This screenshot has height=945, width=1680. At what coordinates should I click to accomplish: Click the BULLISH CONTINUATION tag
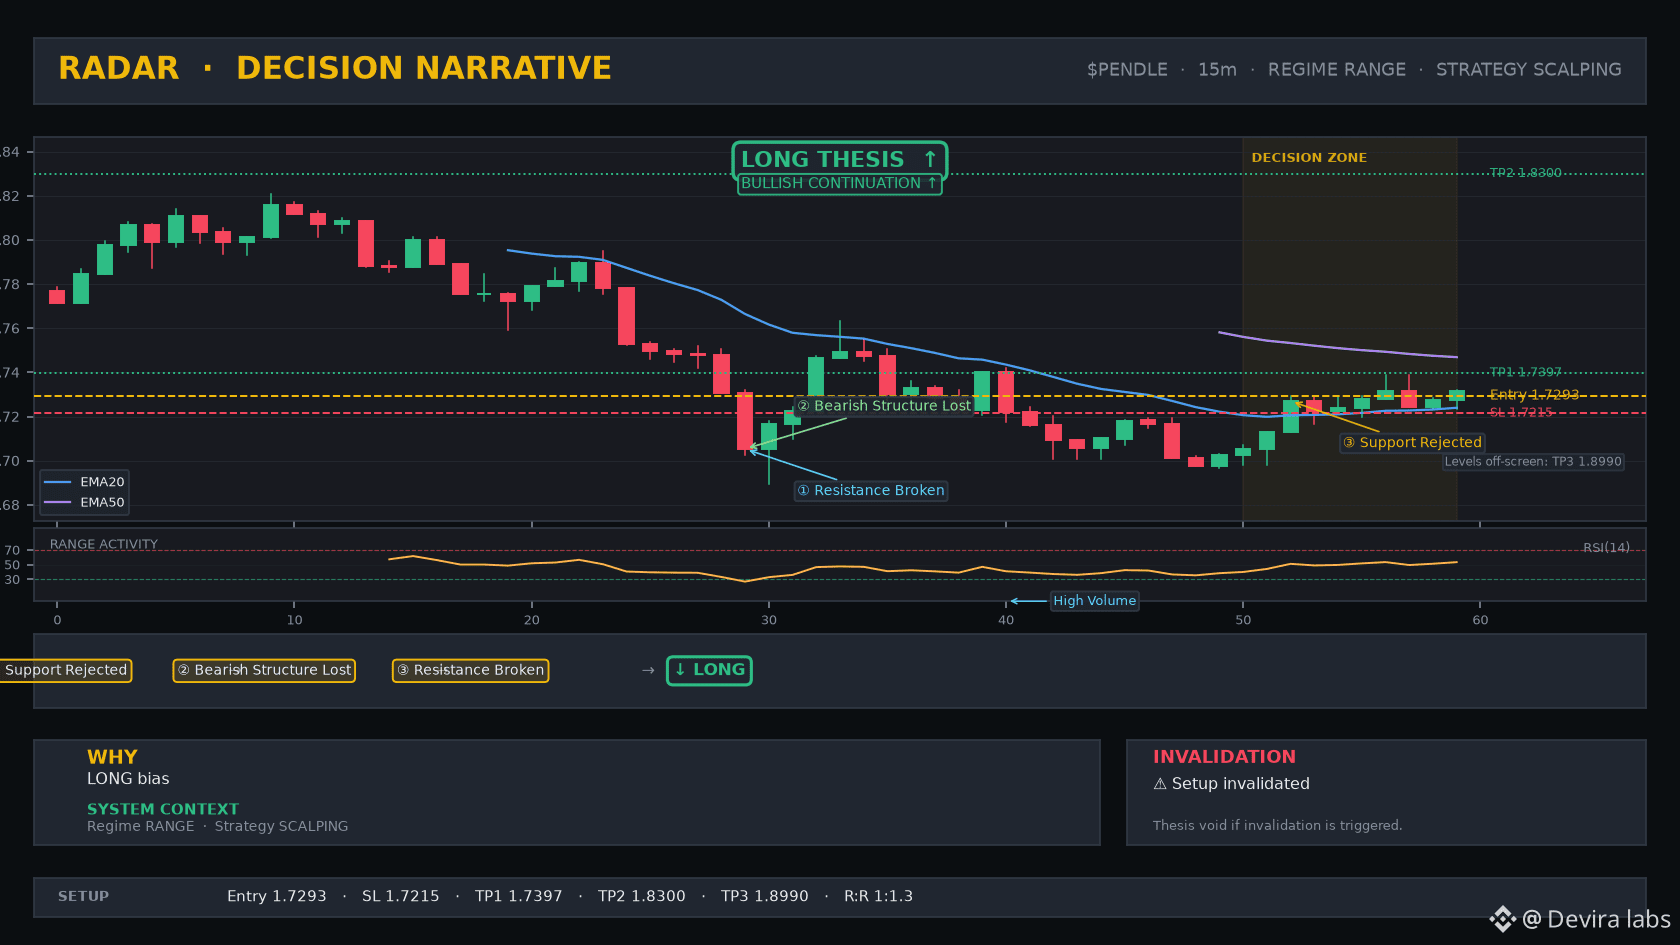(x=839, y=183)
